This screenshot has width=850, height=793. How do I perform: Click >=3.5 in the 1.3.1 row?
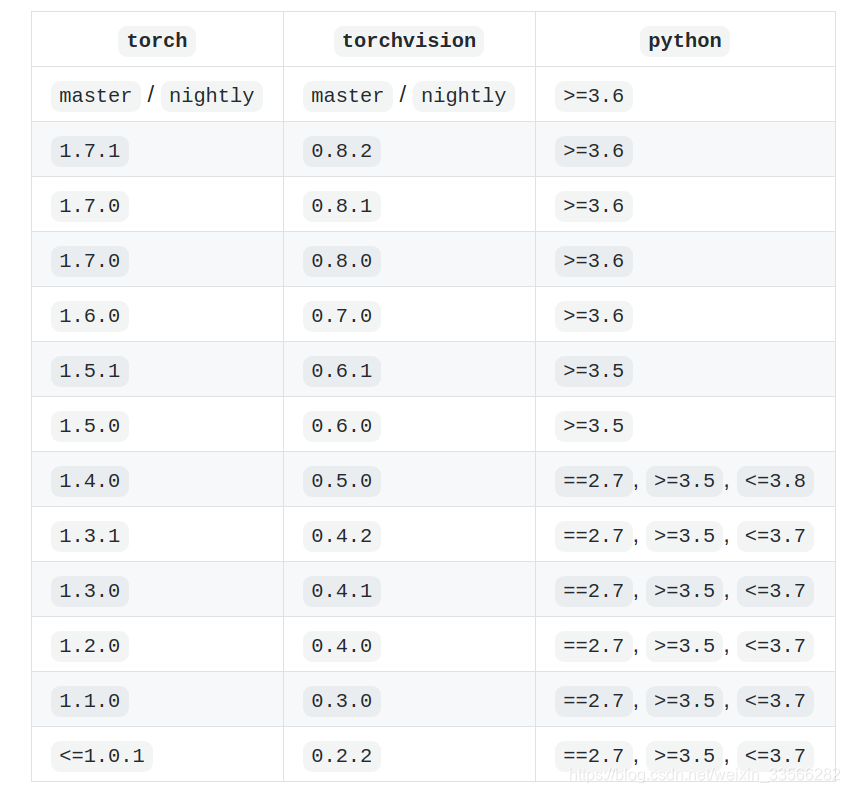click(x=684, y=537)
